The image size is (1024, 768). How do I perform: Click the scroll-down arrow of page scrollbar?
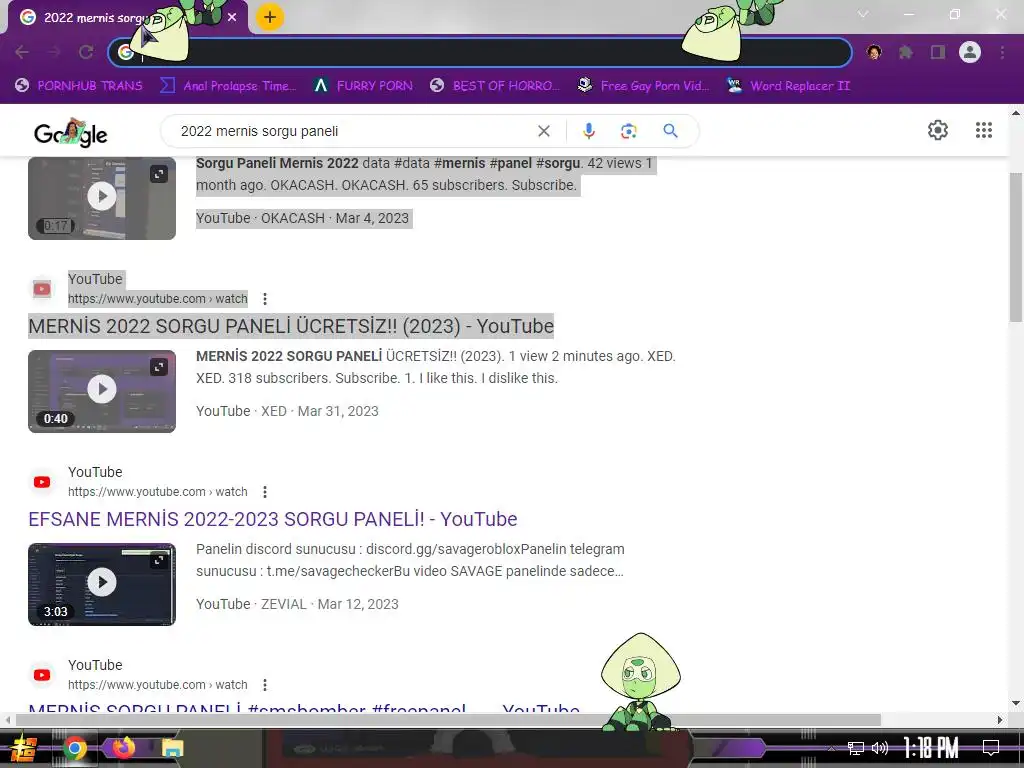(1016, 704)
